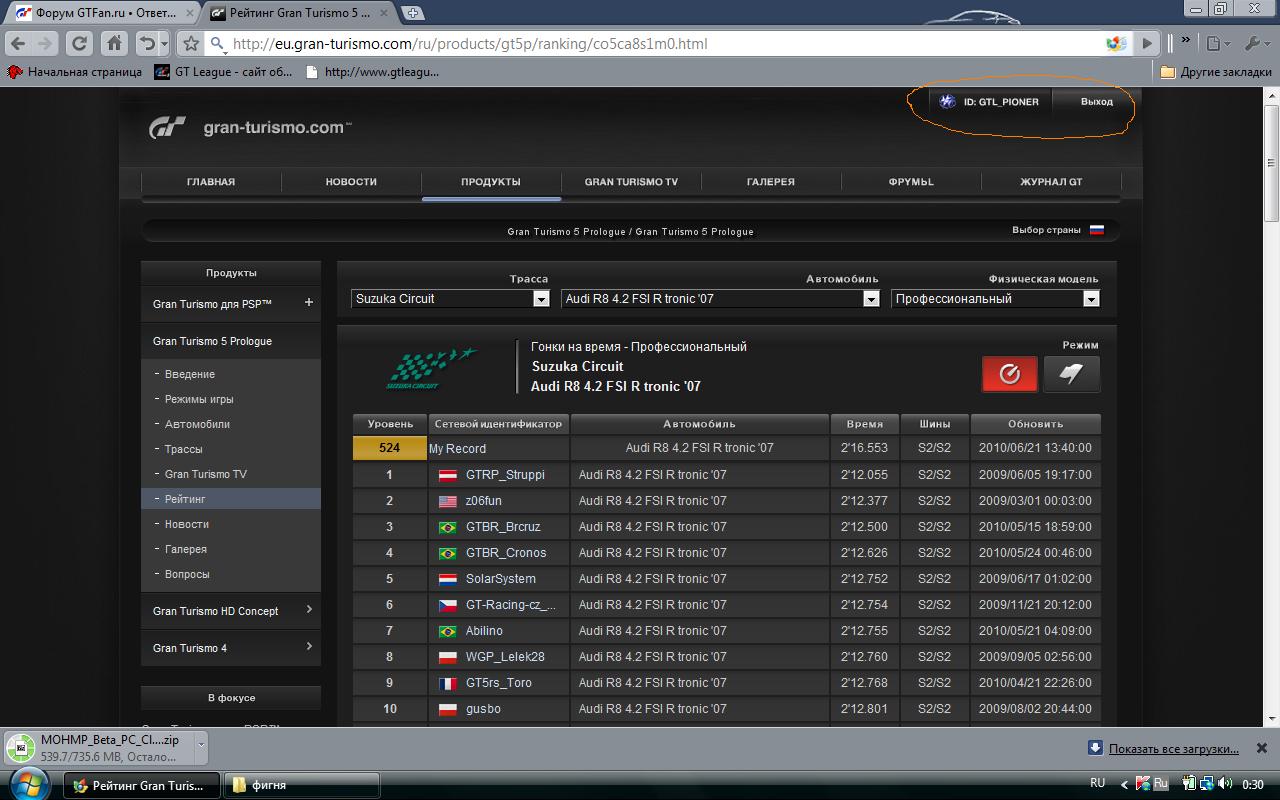Open the Вопросы sidebar link

tap(187, 574)
